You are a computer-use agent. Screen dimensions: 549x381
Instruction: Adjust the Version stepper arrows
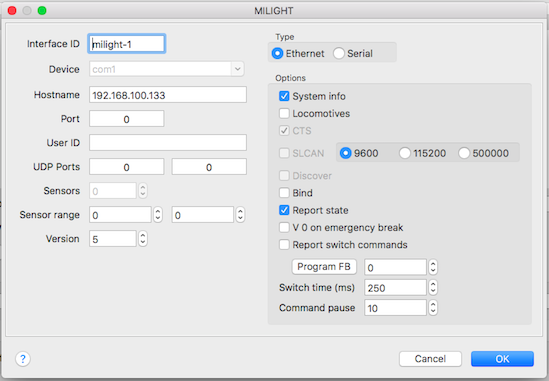pyautogui.click(x=143, y=239)
